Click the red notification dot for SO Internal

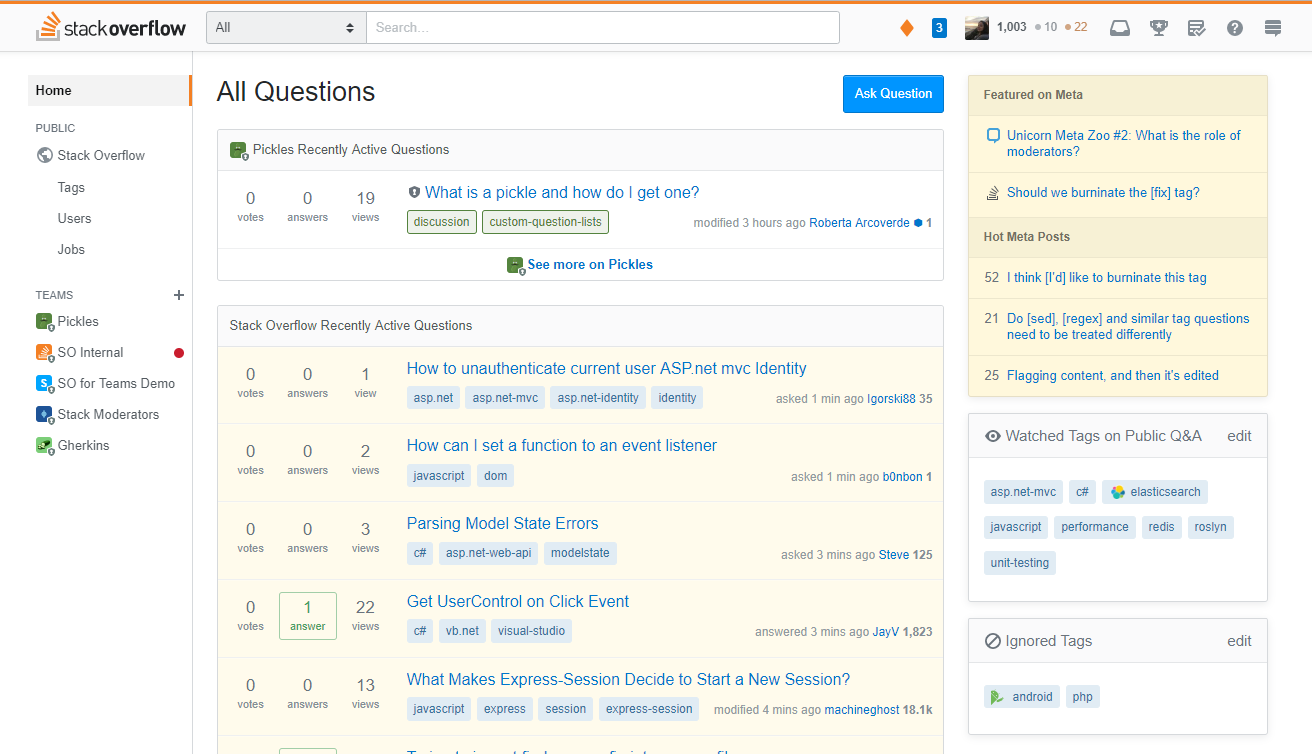click(179, 353)
